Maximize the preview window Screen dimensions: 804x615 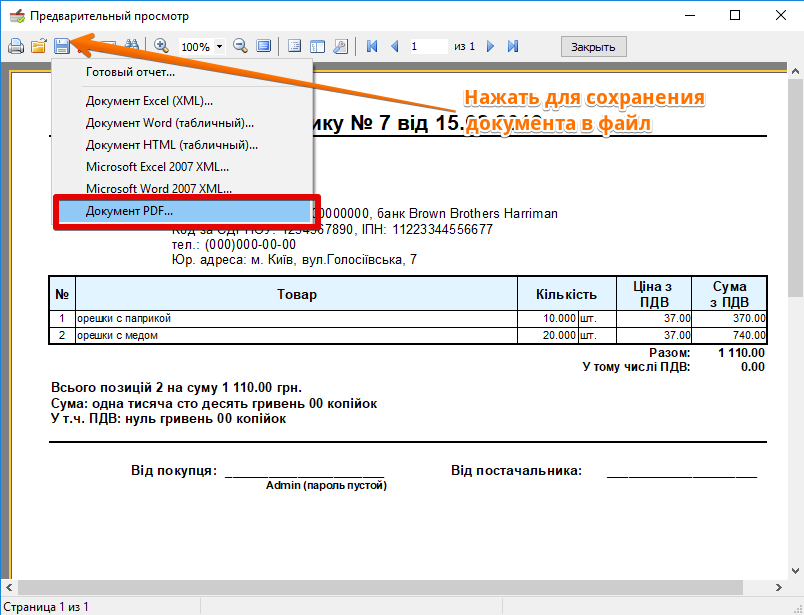[x=735, y=15]
